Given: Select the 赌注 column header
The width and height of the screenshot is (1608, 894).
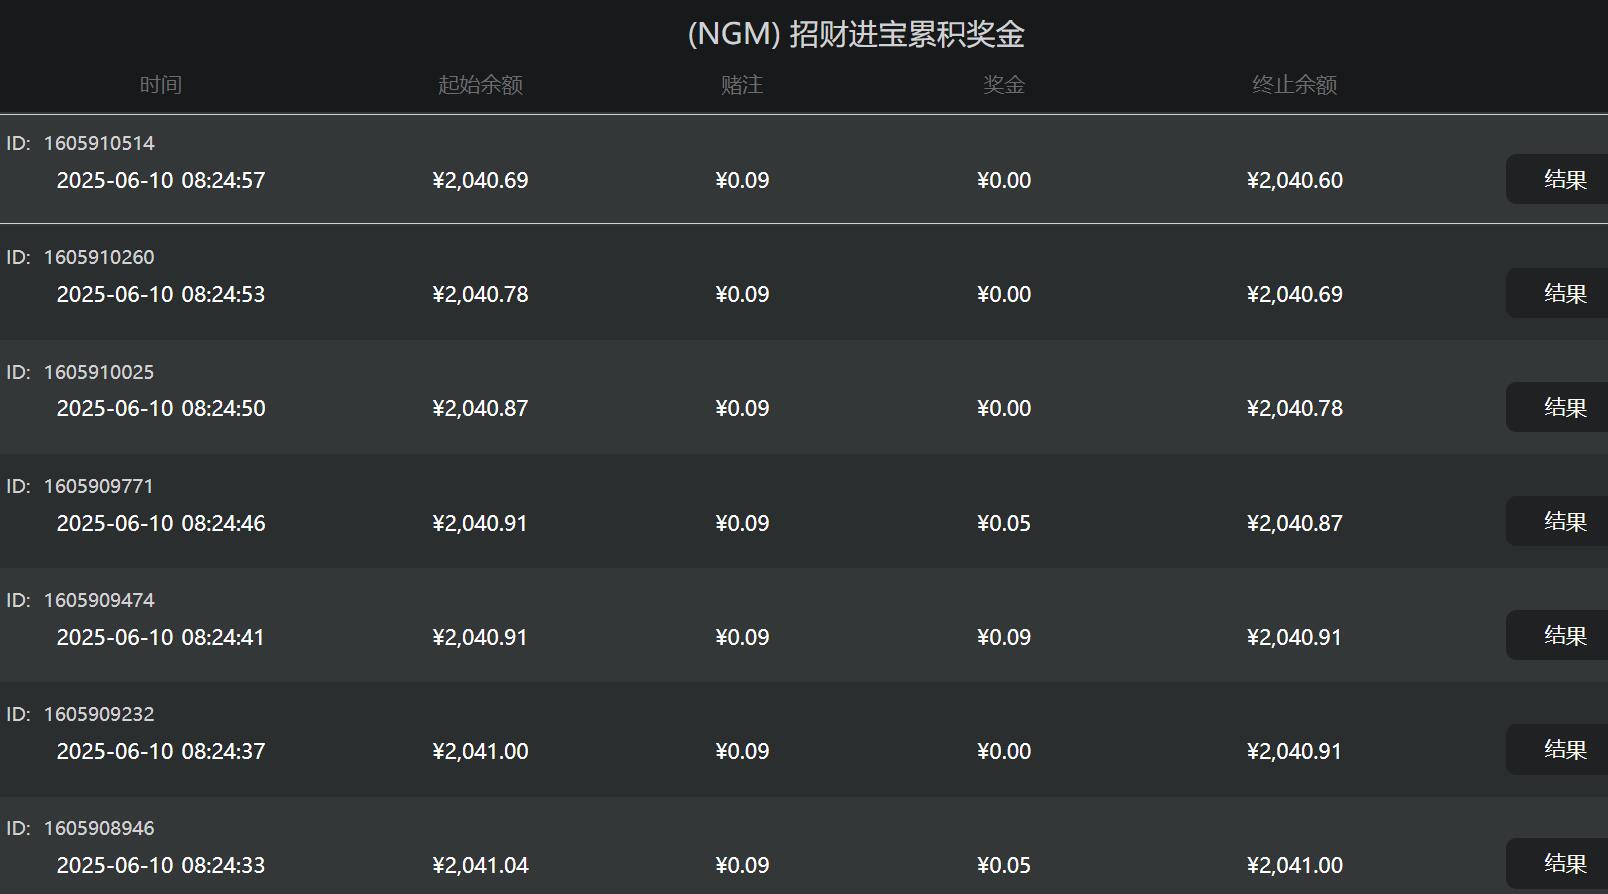Looking at the screenshot, I should [x=742, y=85].
